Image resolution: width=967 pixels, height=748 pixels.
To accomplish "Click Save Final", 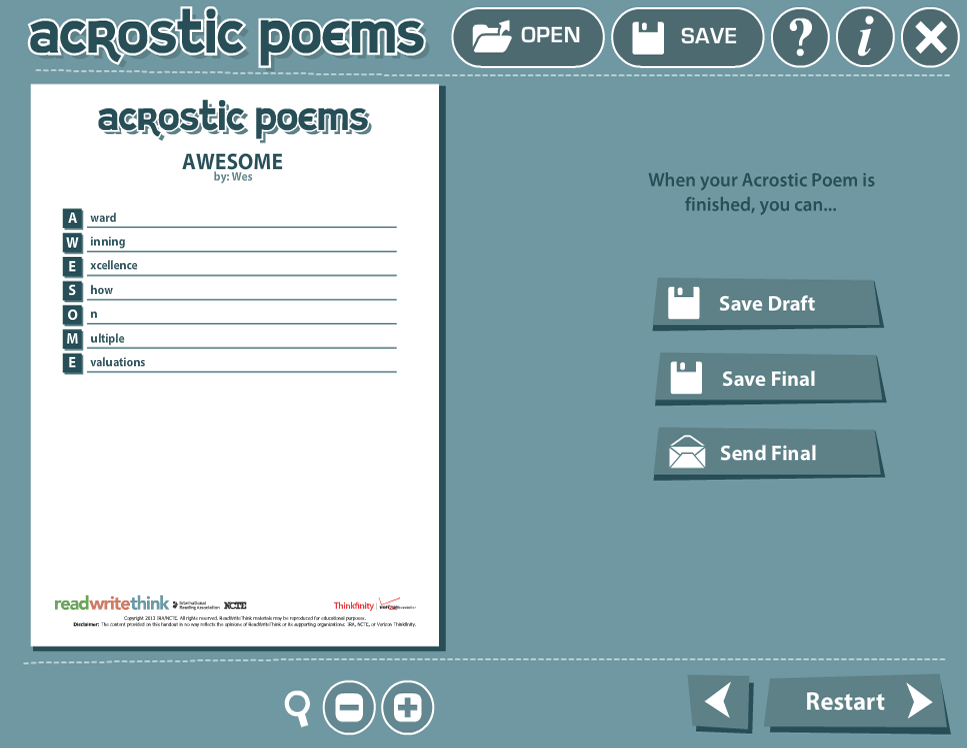I will [x=769, y=379].
